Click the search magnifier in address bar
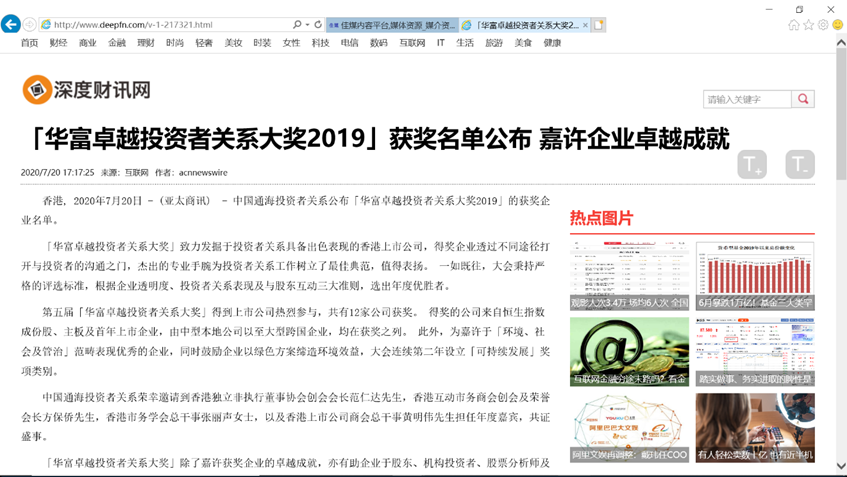This screenshot has width=847, height=477. 297,24
